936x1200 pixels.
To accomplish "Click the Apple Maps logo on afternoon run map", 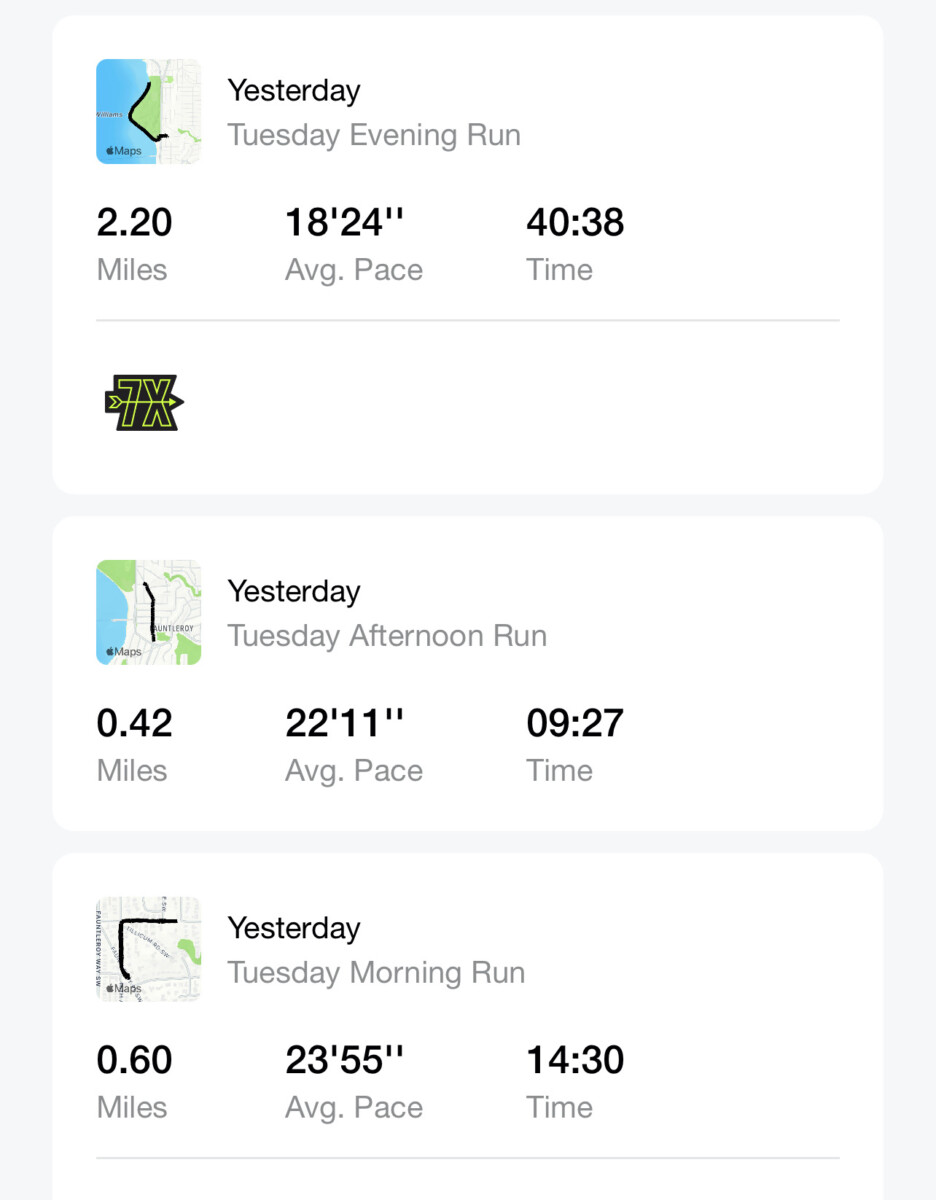I will [124, 652].
